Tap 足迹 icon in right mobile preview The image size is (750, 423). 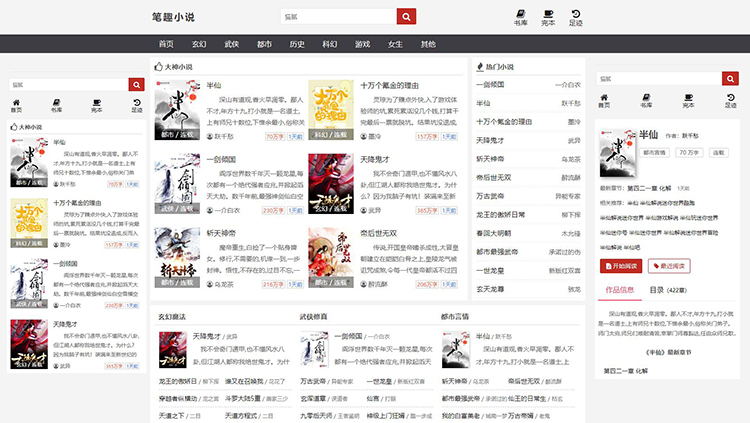730,101
